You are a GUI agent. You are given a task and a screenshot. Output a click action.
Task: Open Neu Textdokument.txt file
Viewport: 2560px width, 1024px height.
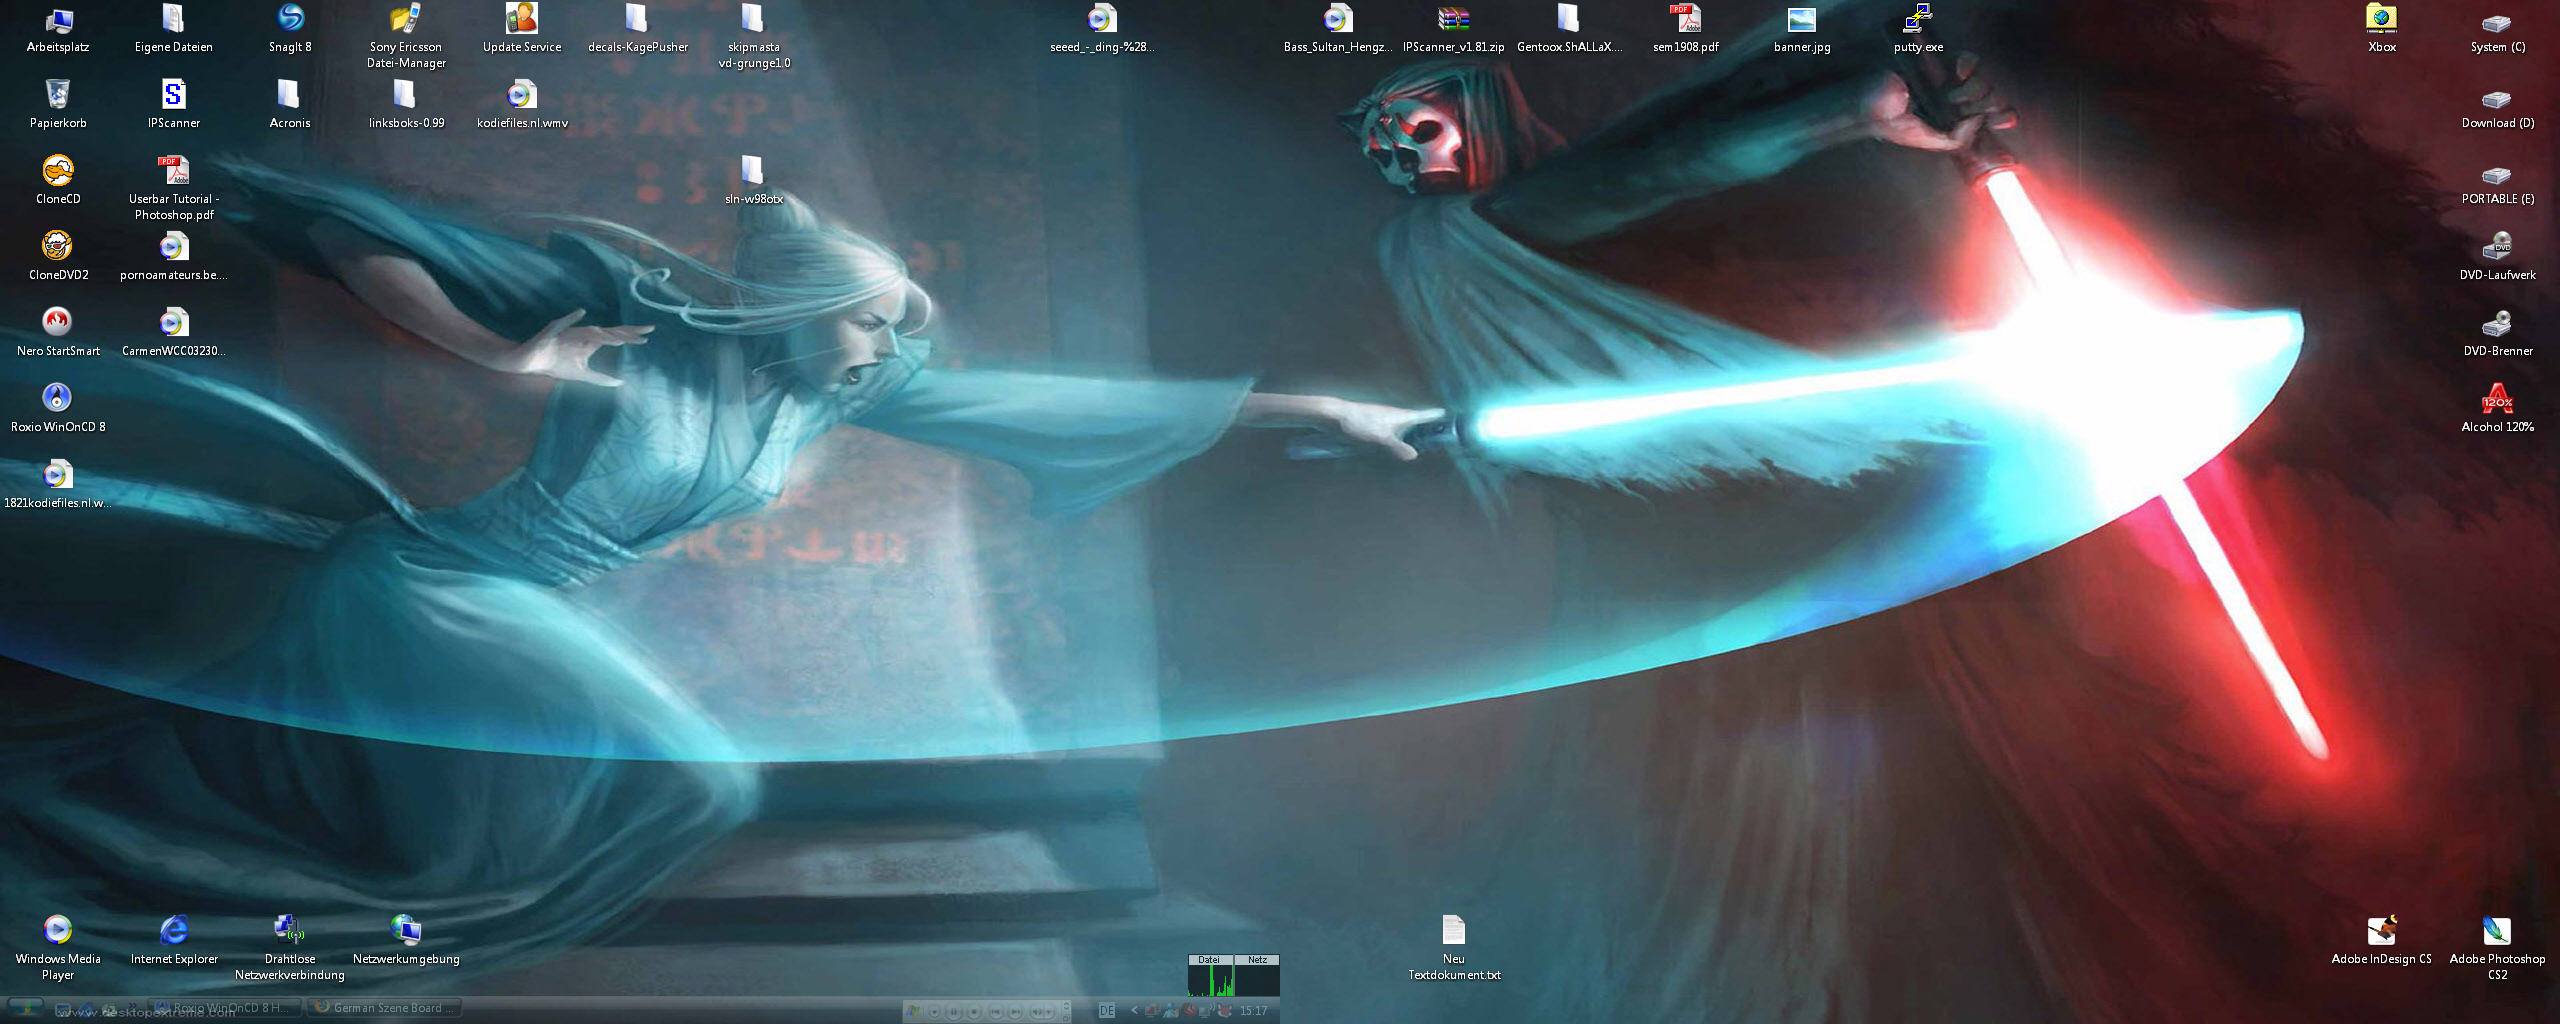click(x=1454, y=948)
